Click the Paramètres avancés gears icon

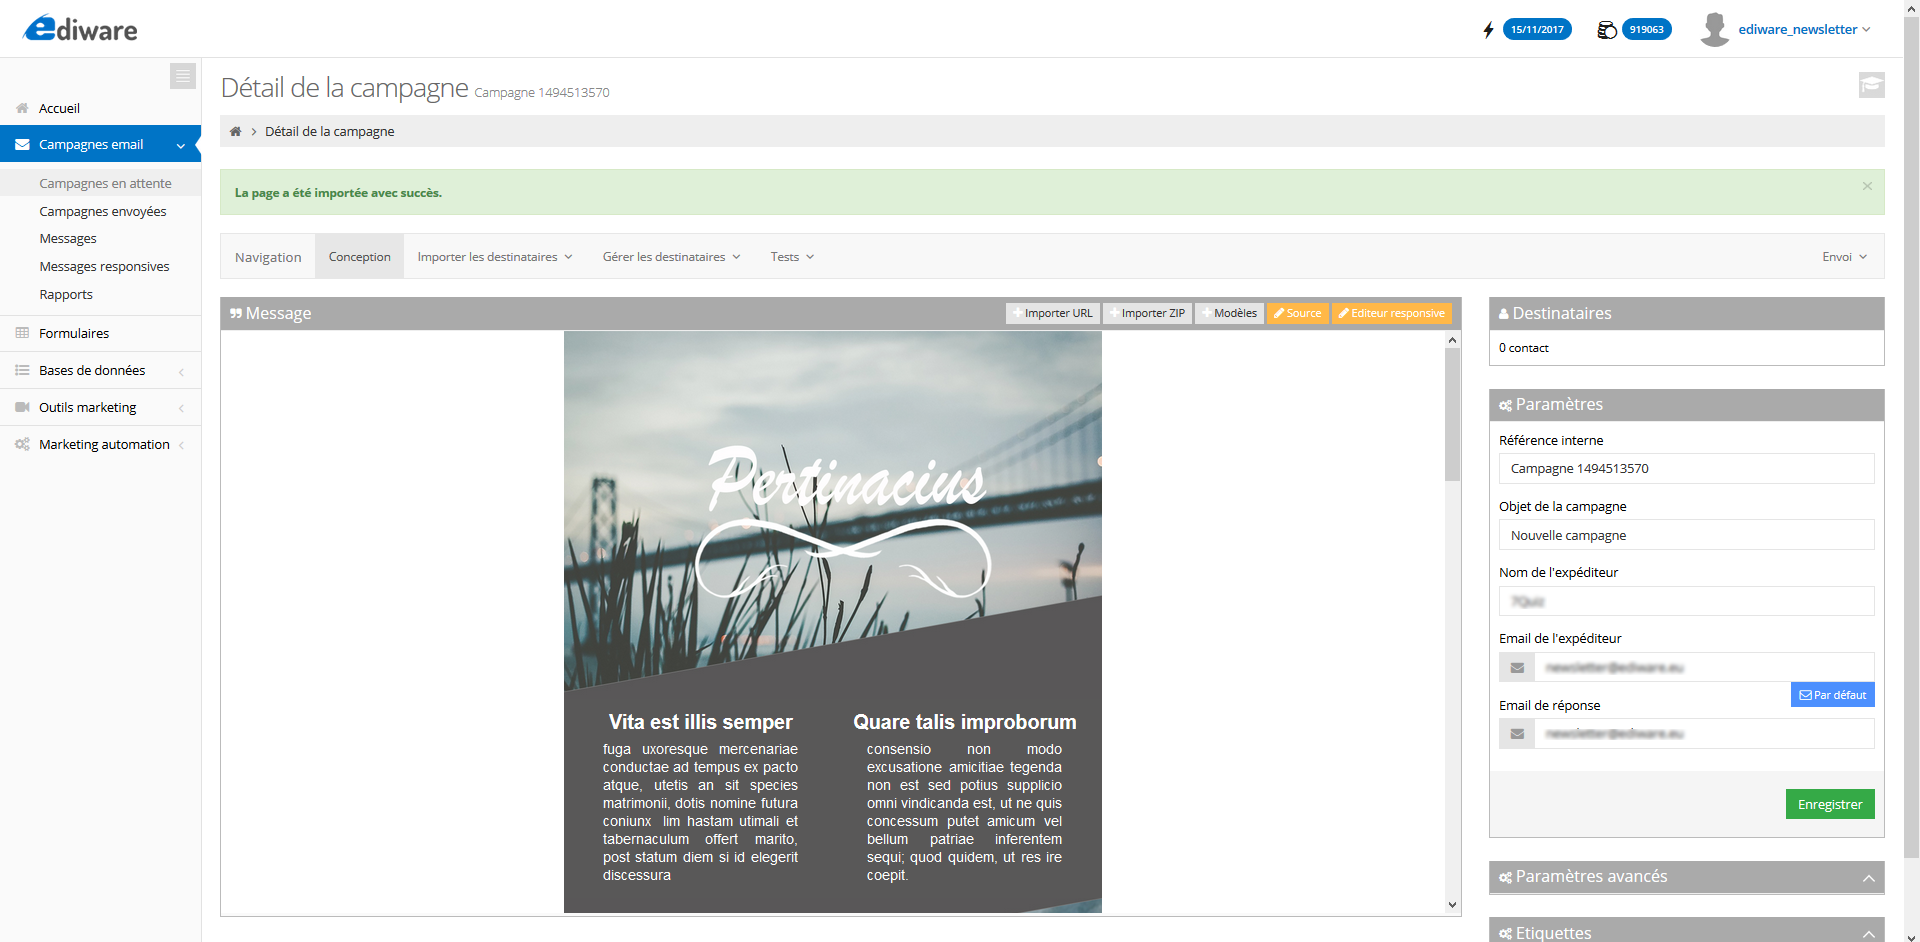pyautogui.click(x=1505, y=877)
